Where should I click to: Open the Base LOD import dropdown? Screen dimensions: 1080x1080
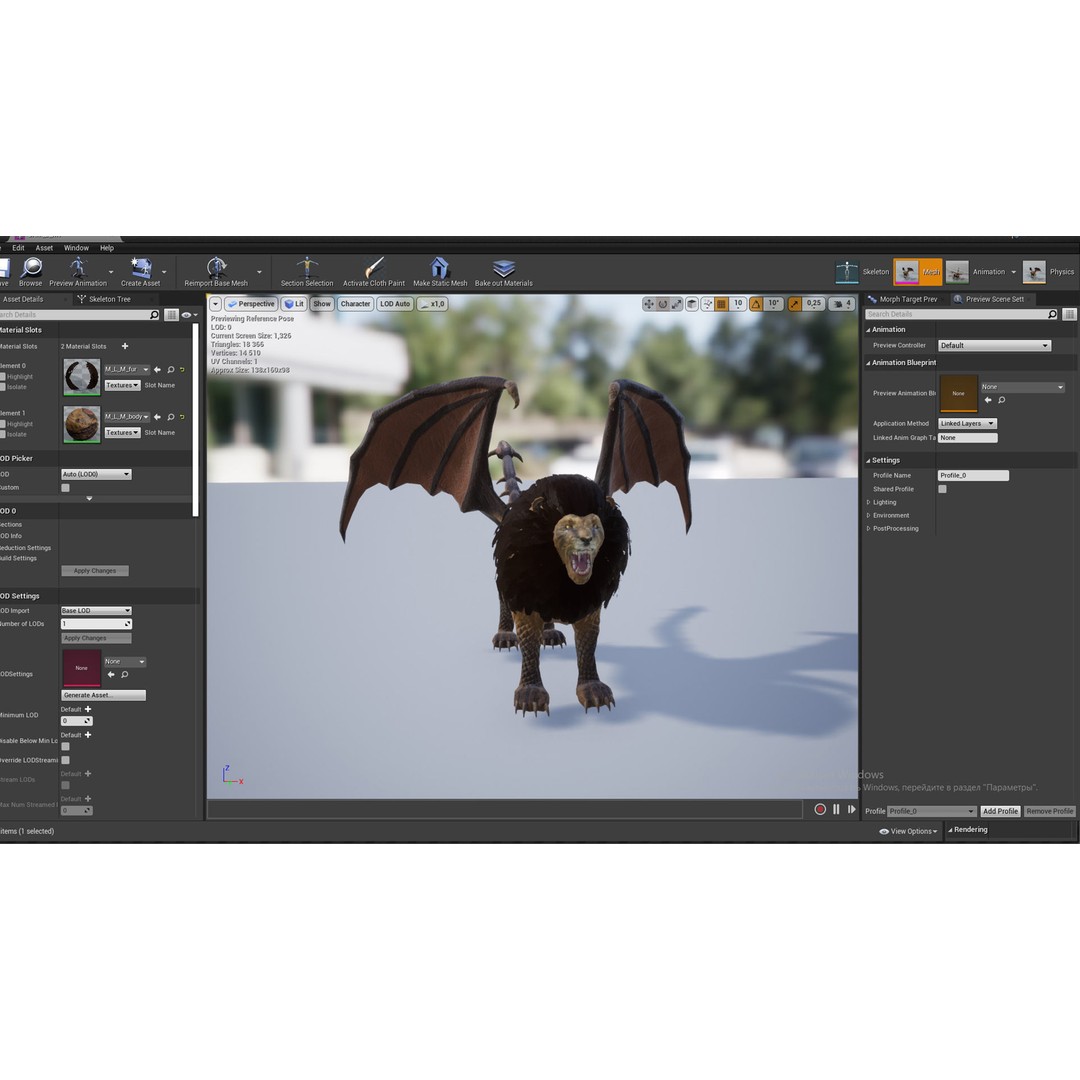(96, 611)
